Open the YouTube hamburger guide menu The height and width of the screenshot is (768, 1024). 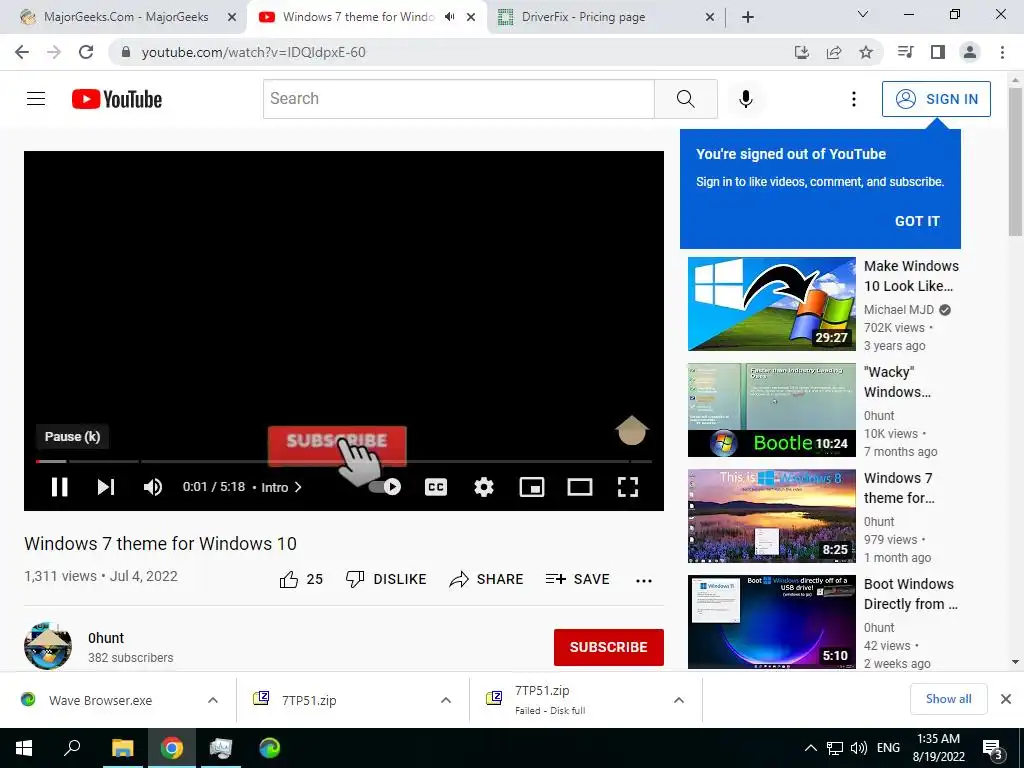click(x=36, y=99)
